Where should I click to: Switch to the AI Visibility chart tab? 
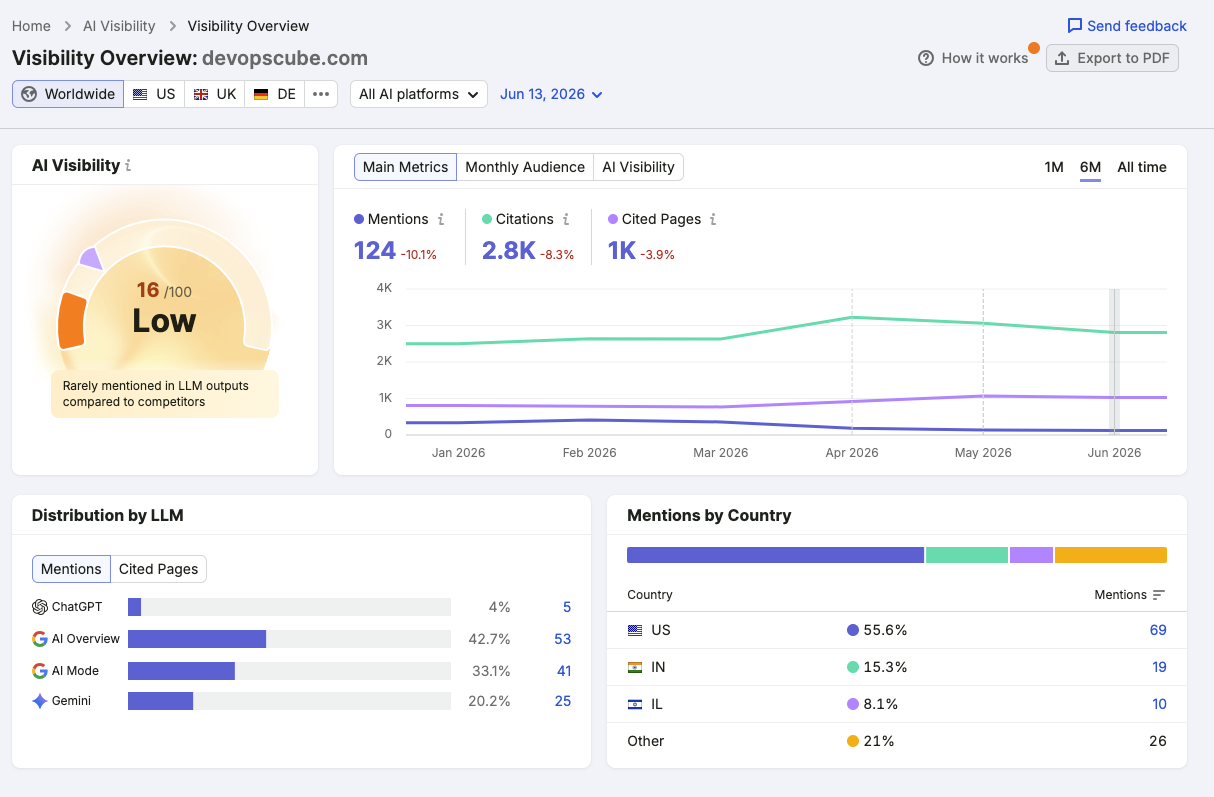pos(638,167)
